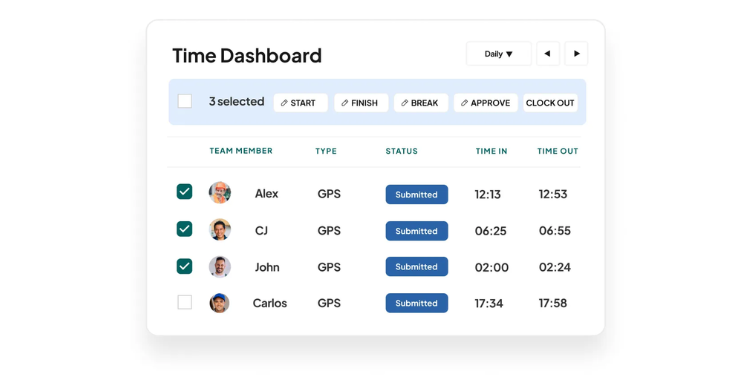Sort by TEAM MEMBER column header

pos(241,151)
